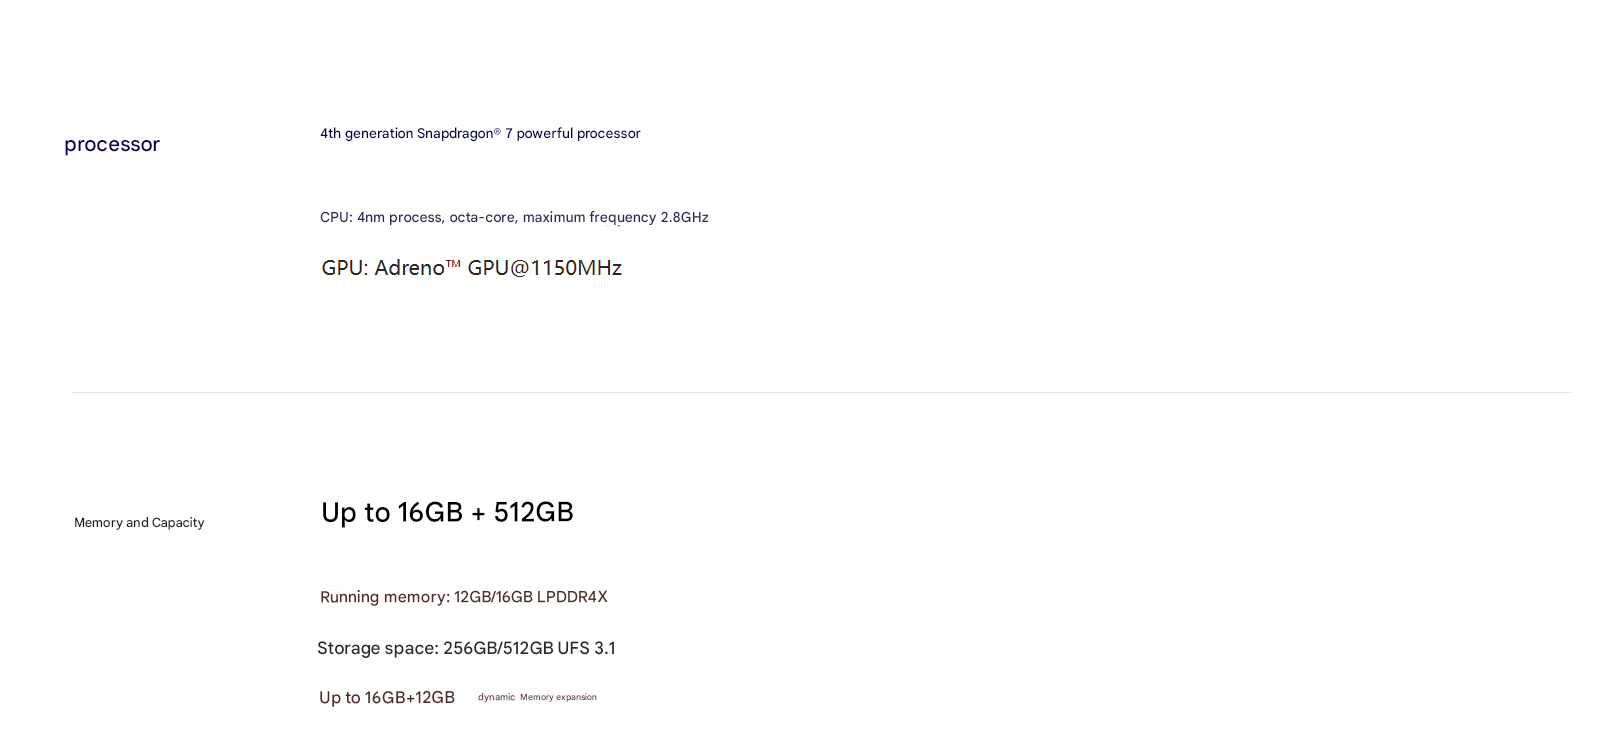Image resolution: width=1610 pixels, height=752 pixels.
Task: Click the small "Memory expansion" note
Action: [558, 698]
